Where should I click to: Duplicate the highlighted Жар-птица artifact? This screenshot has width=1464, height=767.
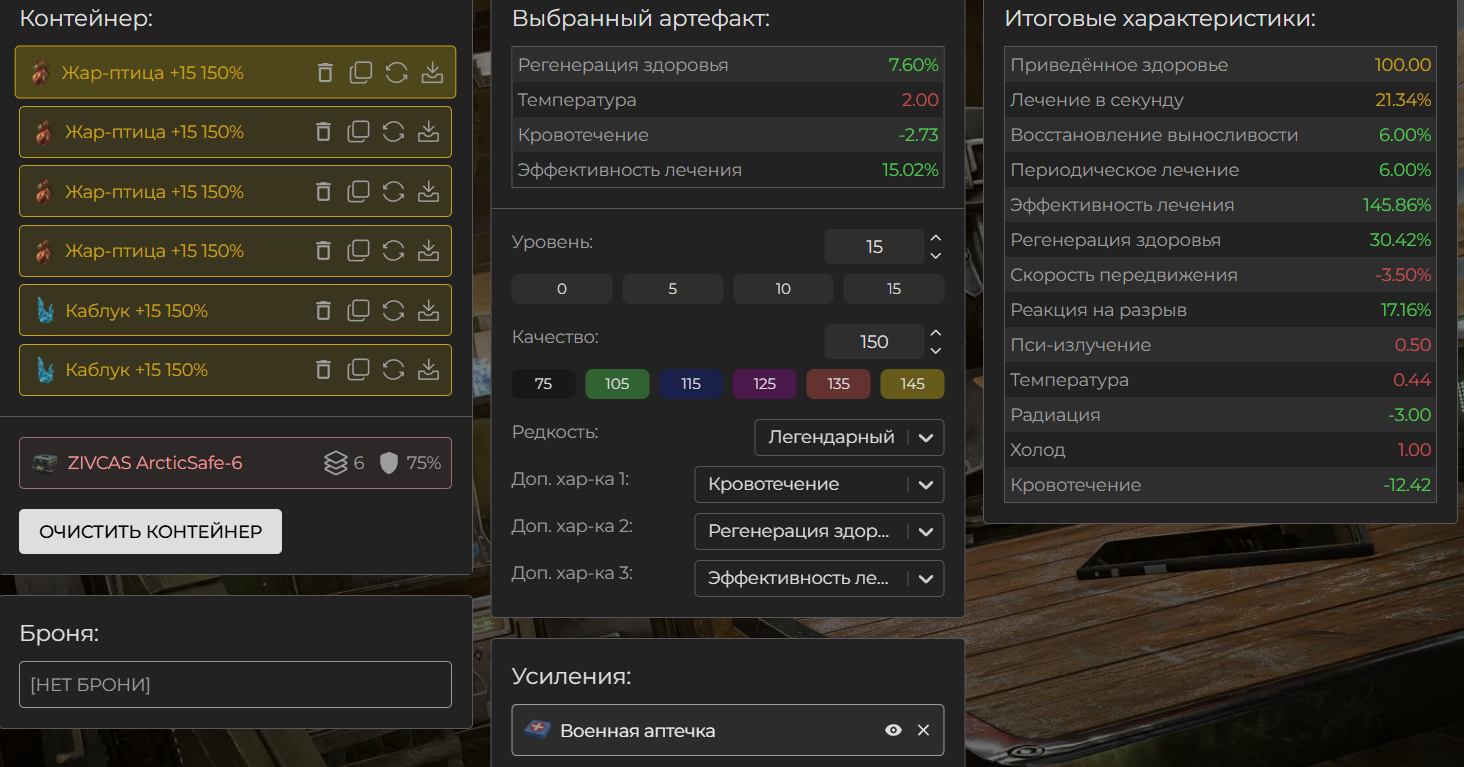coord(360,72)
